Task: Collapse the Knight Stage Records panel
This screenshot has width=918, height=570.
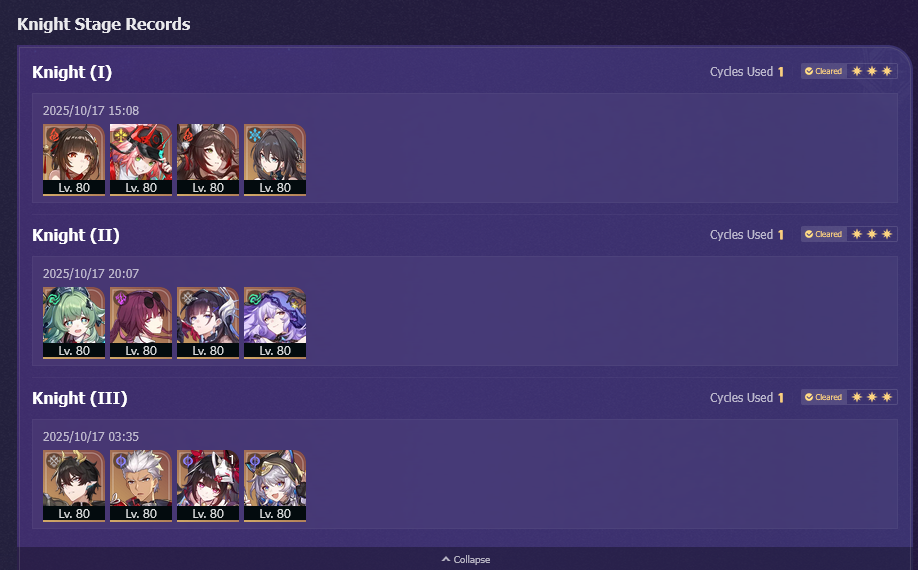Action: coord(466,559)
